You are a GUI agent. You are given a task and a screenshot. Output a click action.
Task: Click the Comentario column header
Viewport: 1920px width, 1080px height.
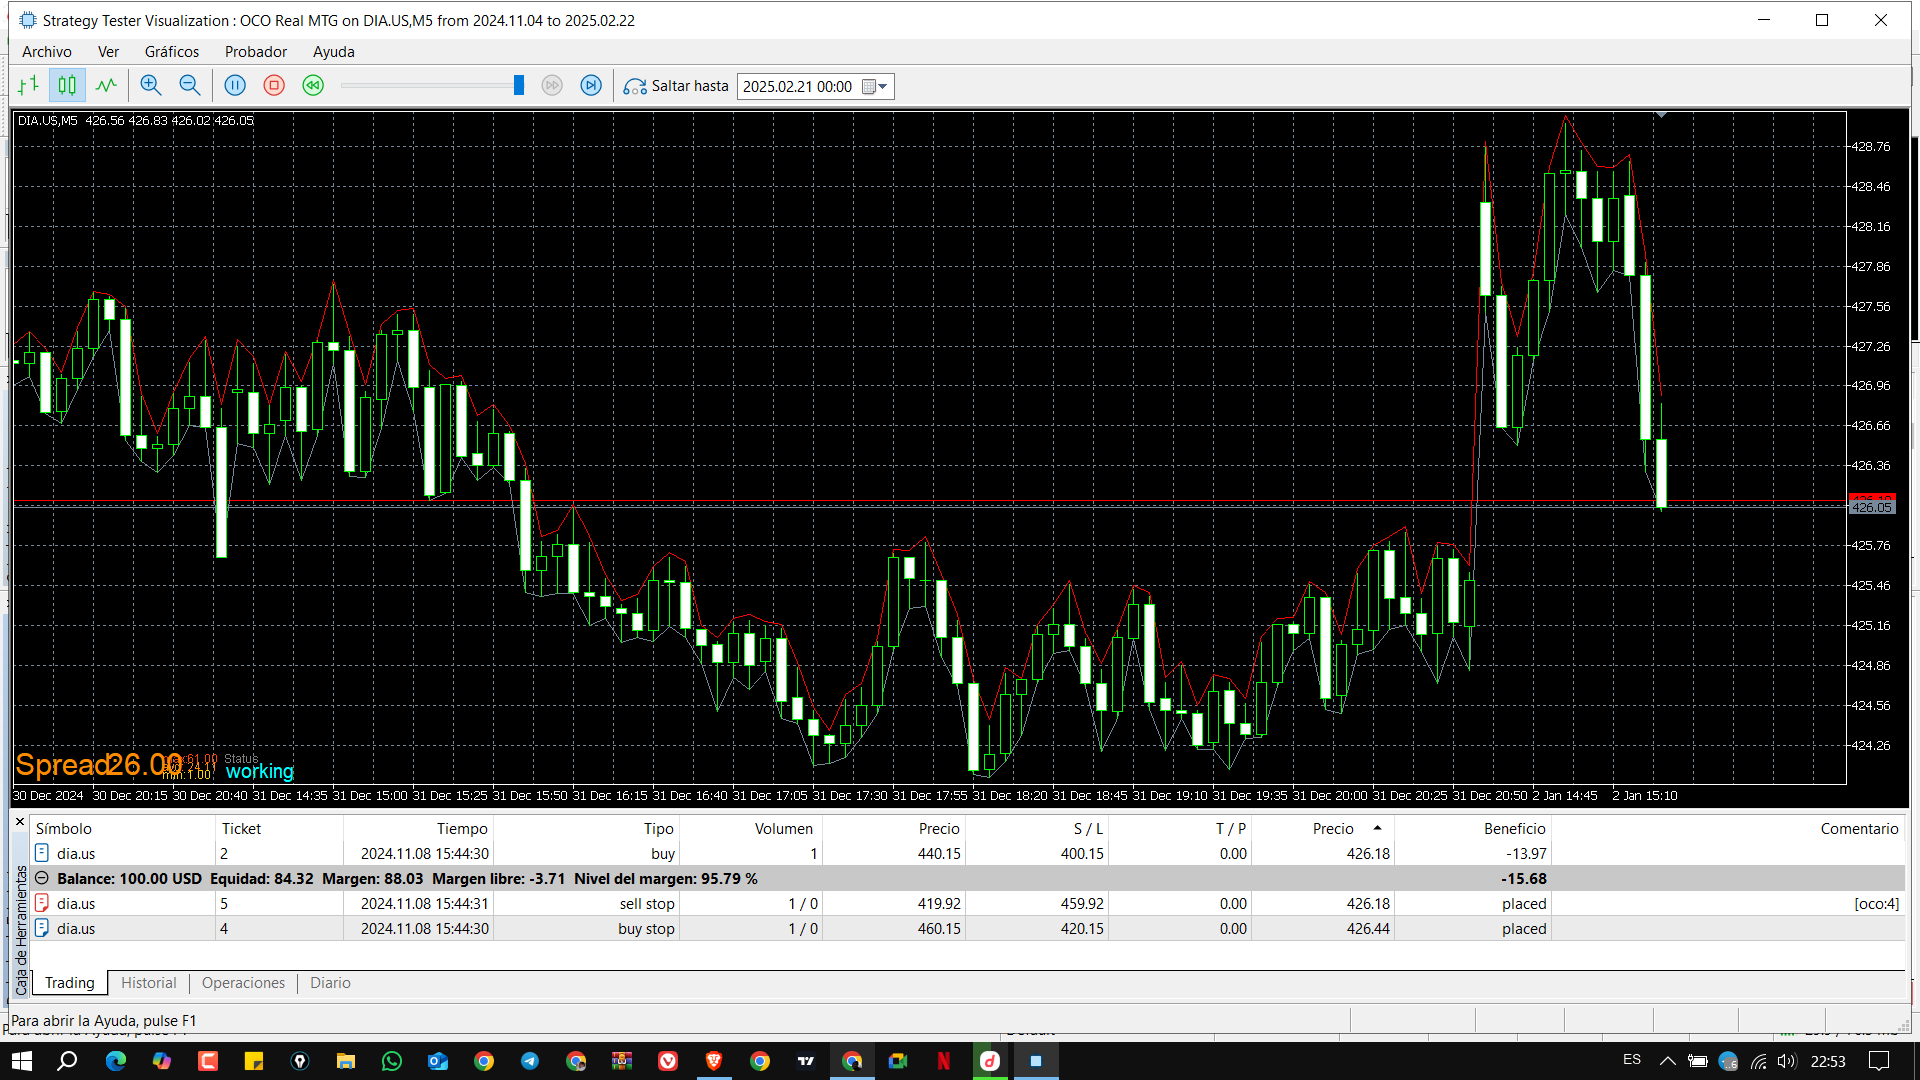click(1728, 828)
